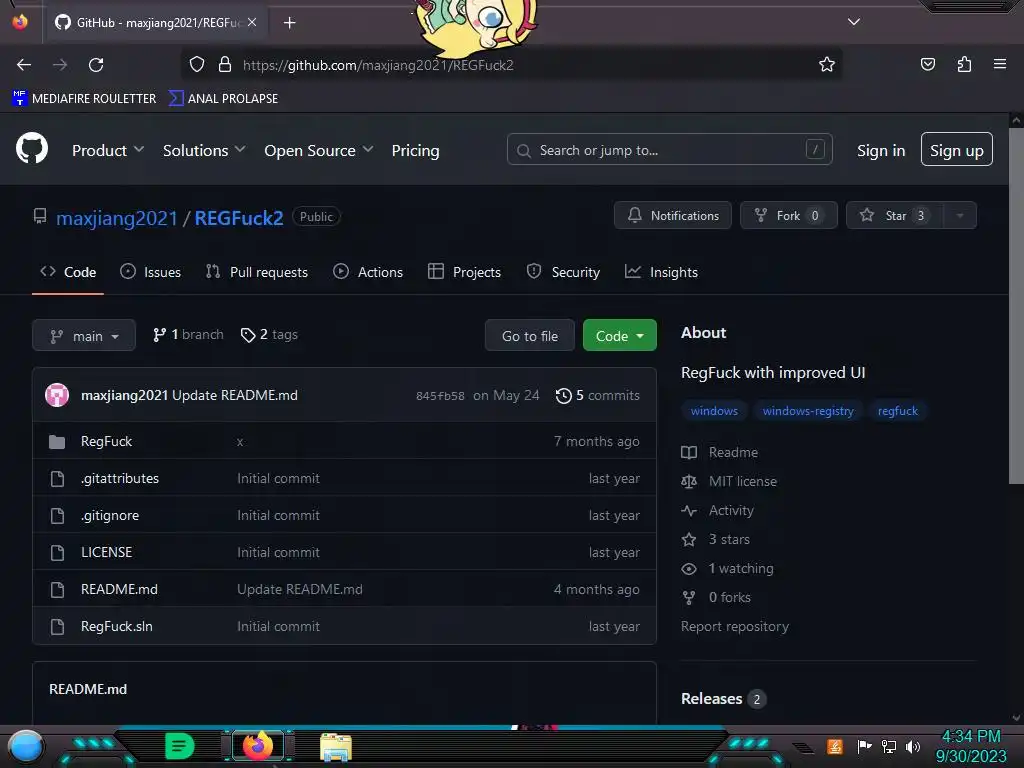This screenshot has width=1024, height=768.
Task: Open the .gitignore file
Action: [110, 515]
